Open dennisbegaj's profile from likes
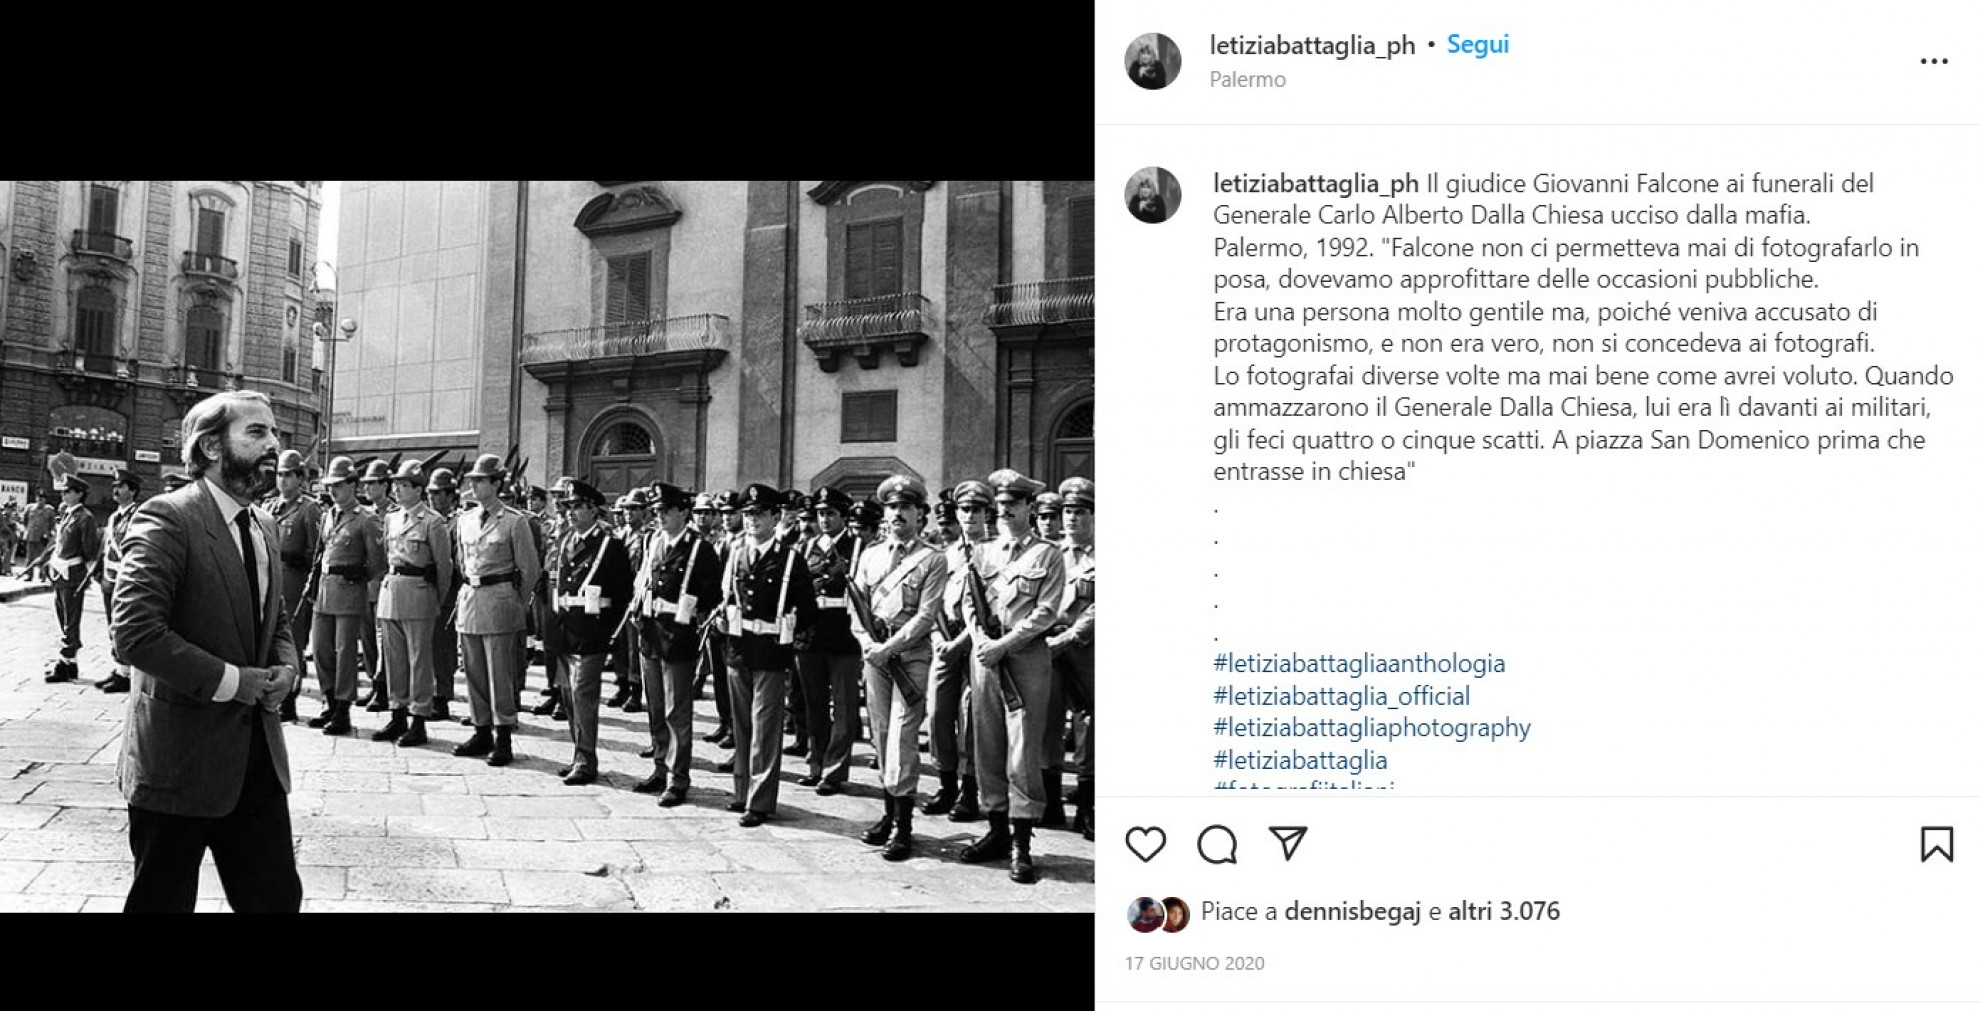This screenshot has width=1980, height=1011. click(1352, 911)
